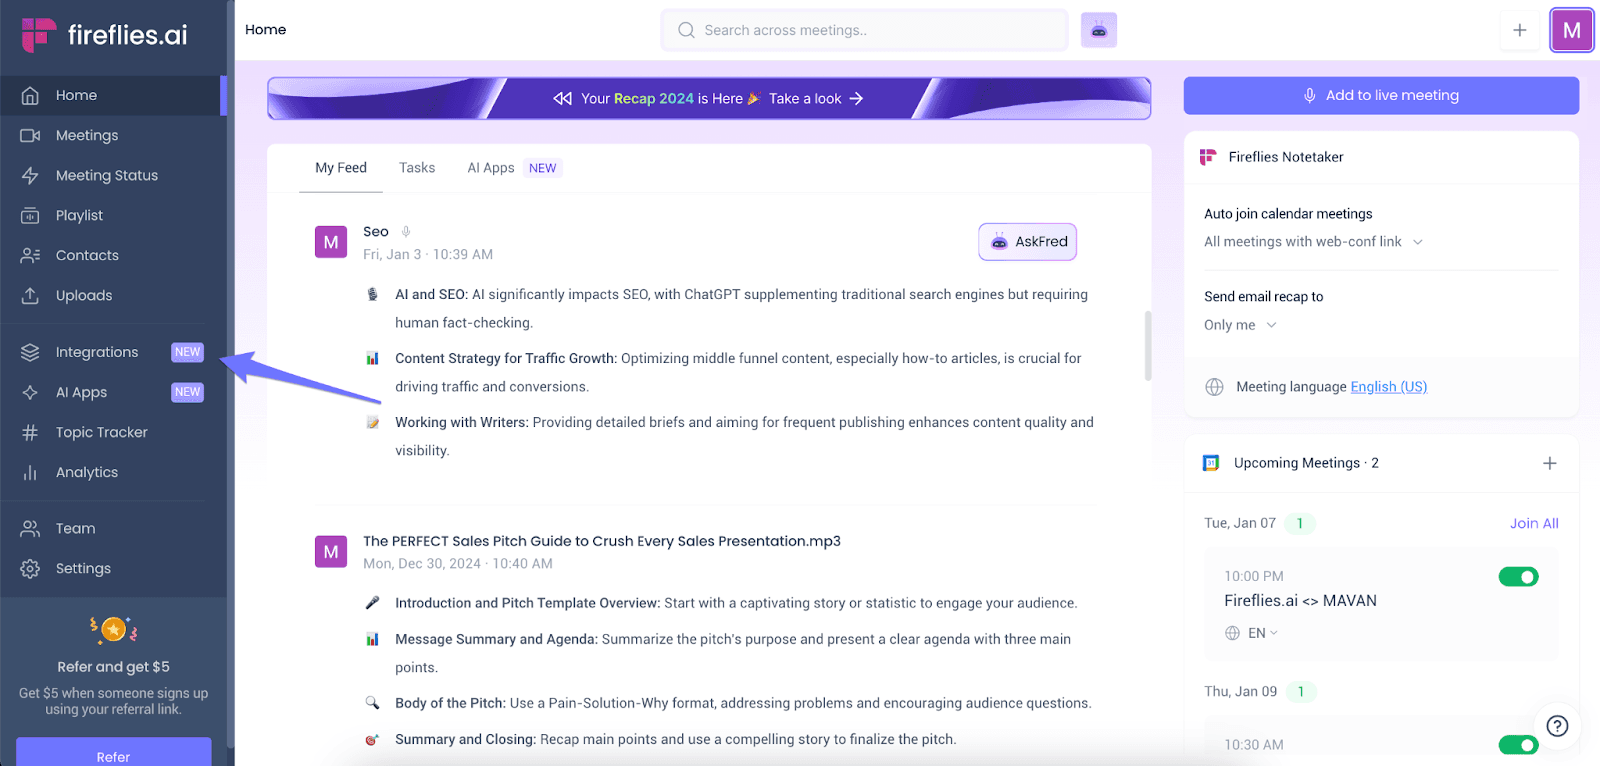The image size is (1600, 766).
Task: Click the globe icon beside Meeting language
Action: click(1214, 387)
